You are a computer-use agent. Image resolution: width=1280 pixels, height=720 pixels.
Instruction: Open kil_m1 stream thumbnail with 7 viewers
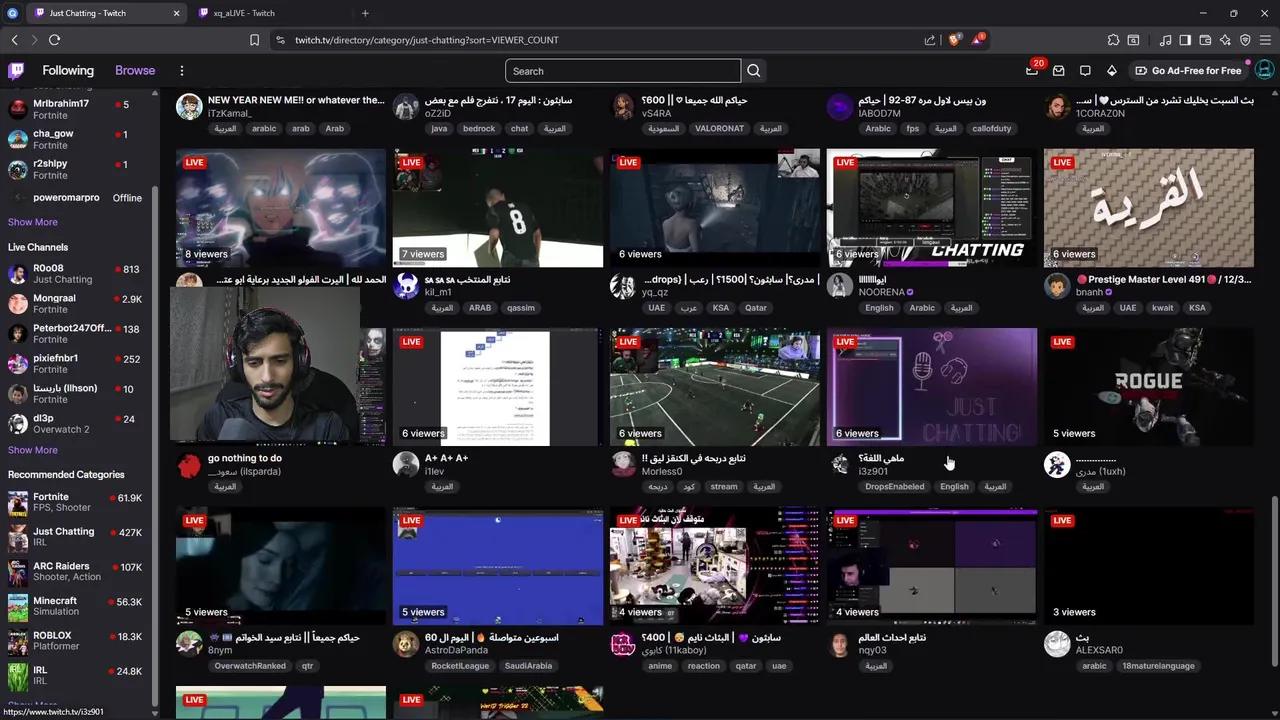pyautogui.click(x=498, y=208)
